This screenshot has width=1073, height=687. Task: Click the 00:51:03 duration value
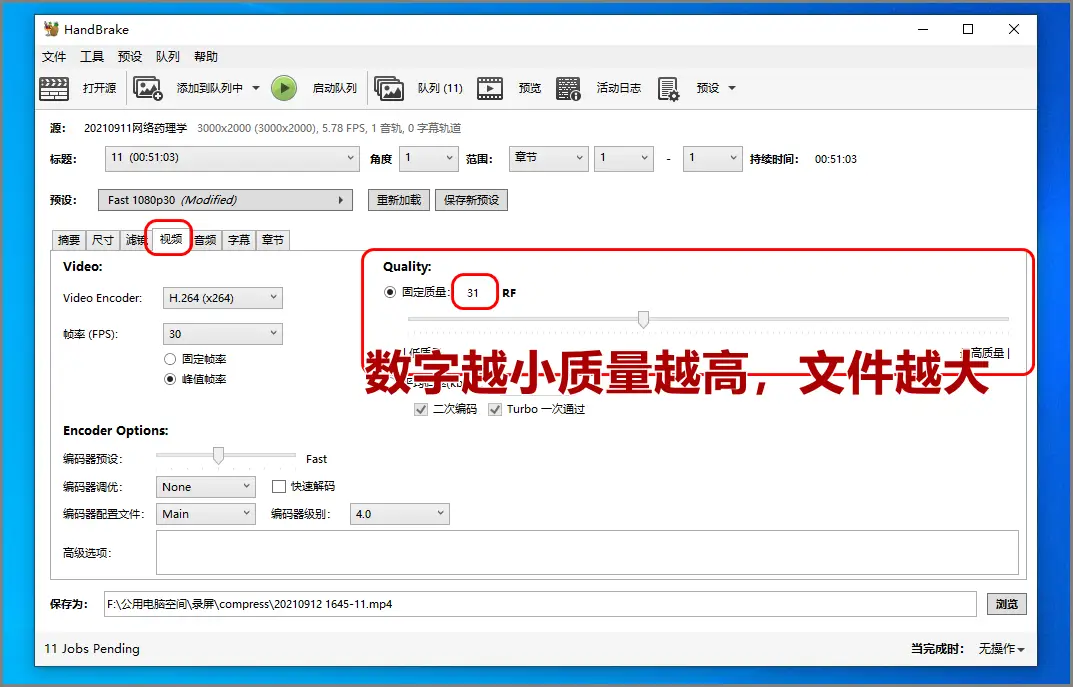(x=836, y=159)
